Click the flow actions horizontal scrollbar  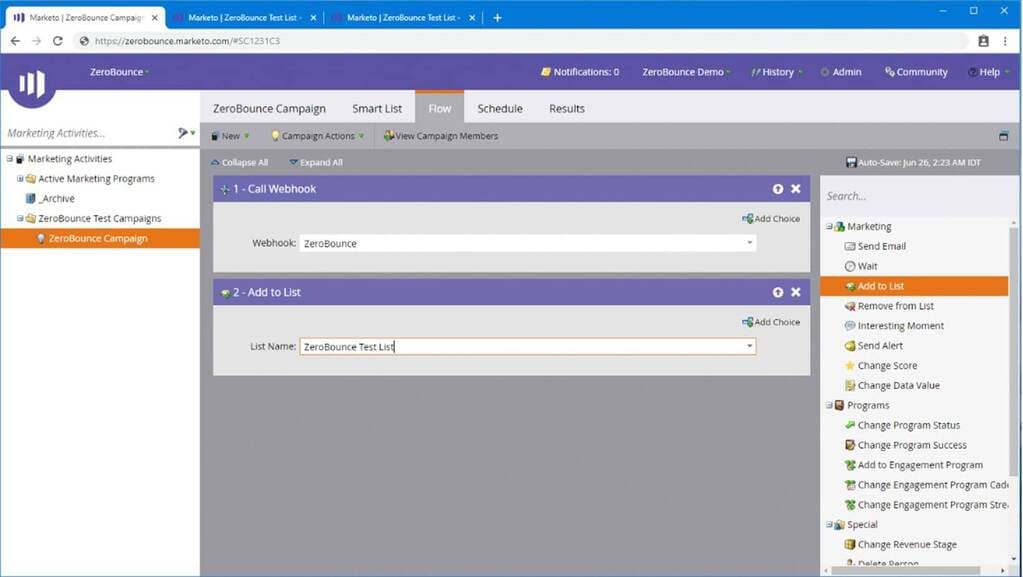905,570
